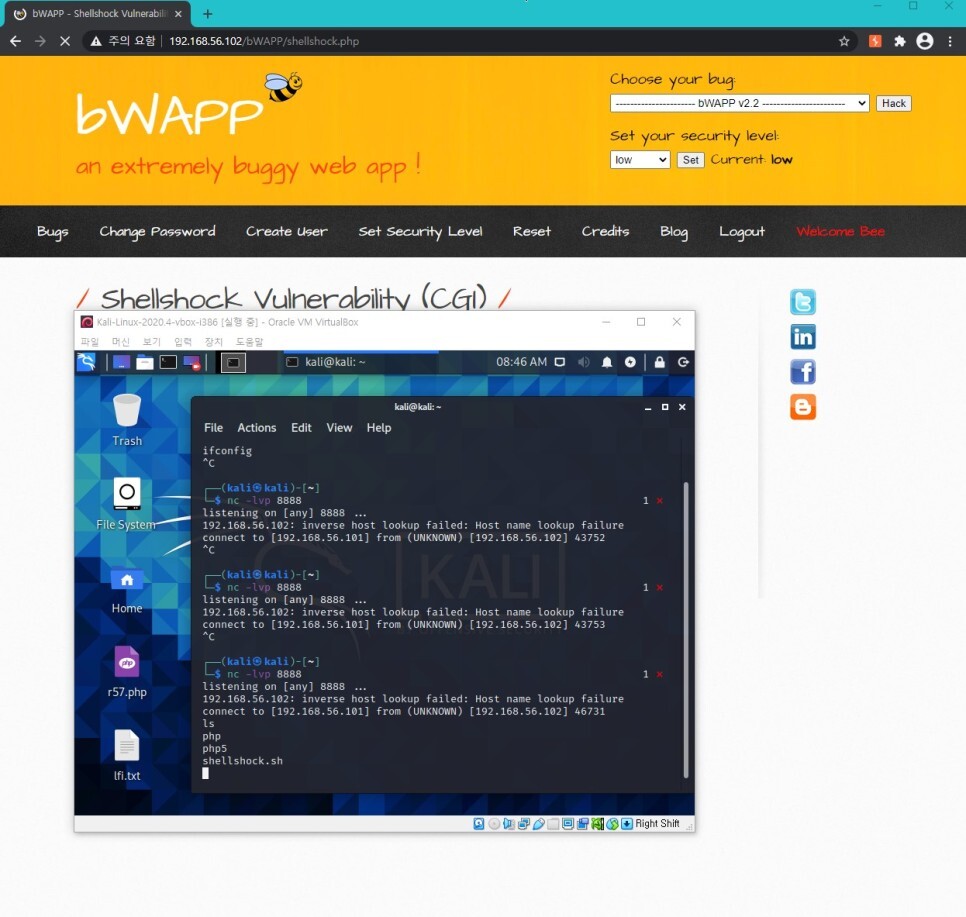Click the Set security level button

691,160
